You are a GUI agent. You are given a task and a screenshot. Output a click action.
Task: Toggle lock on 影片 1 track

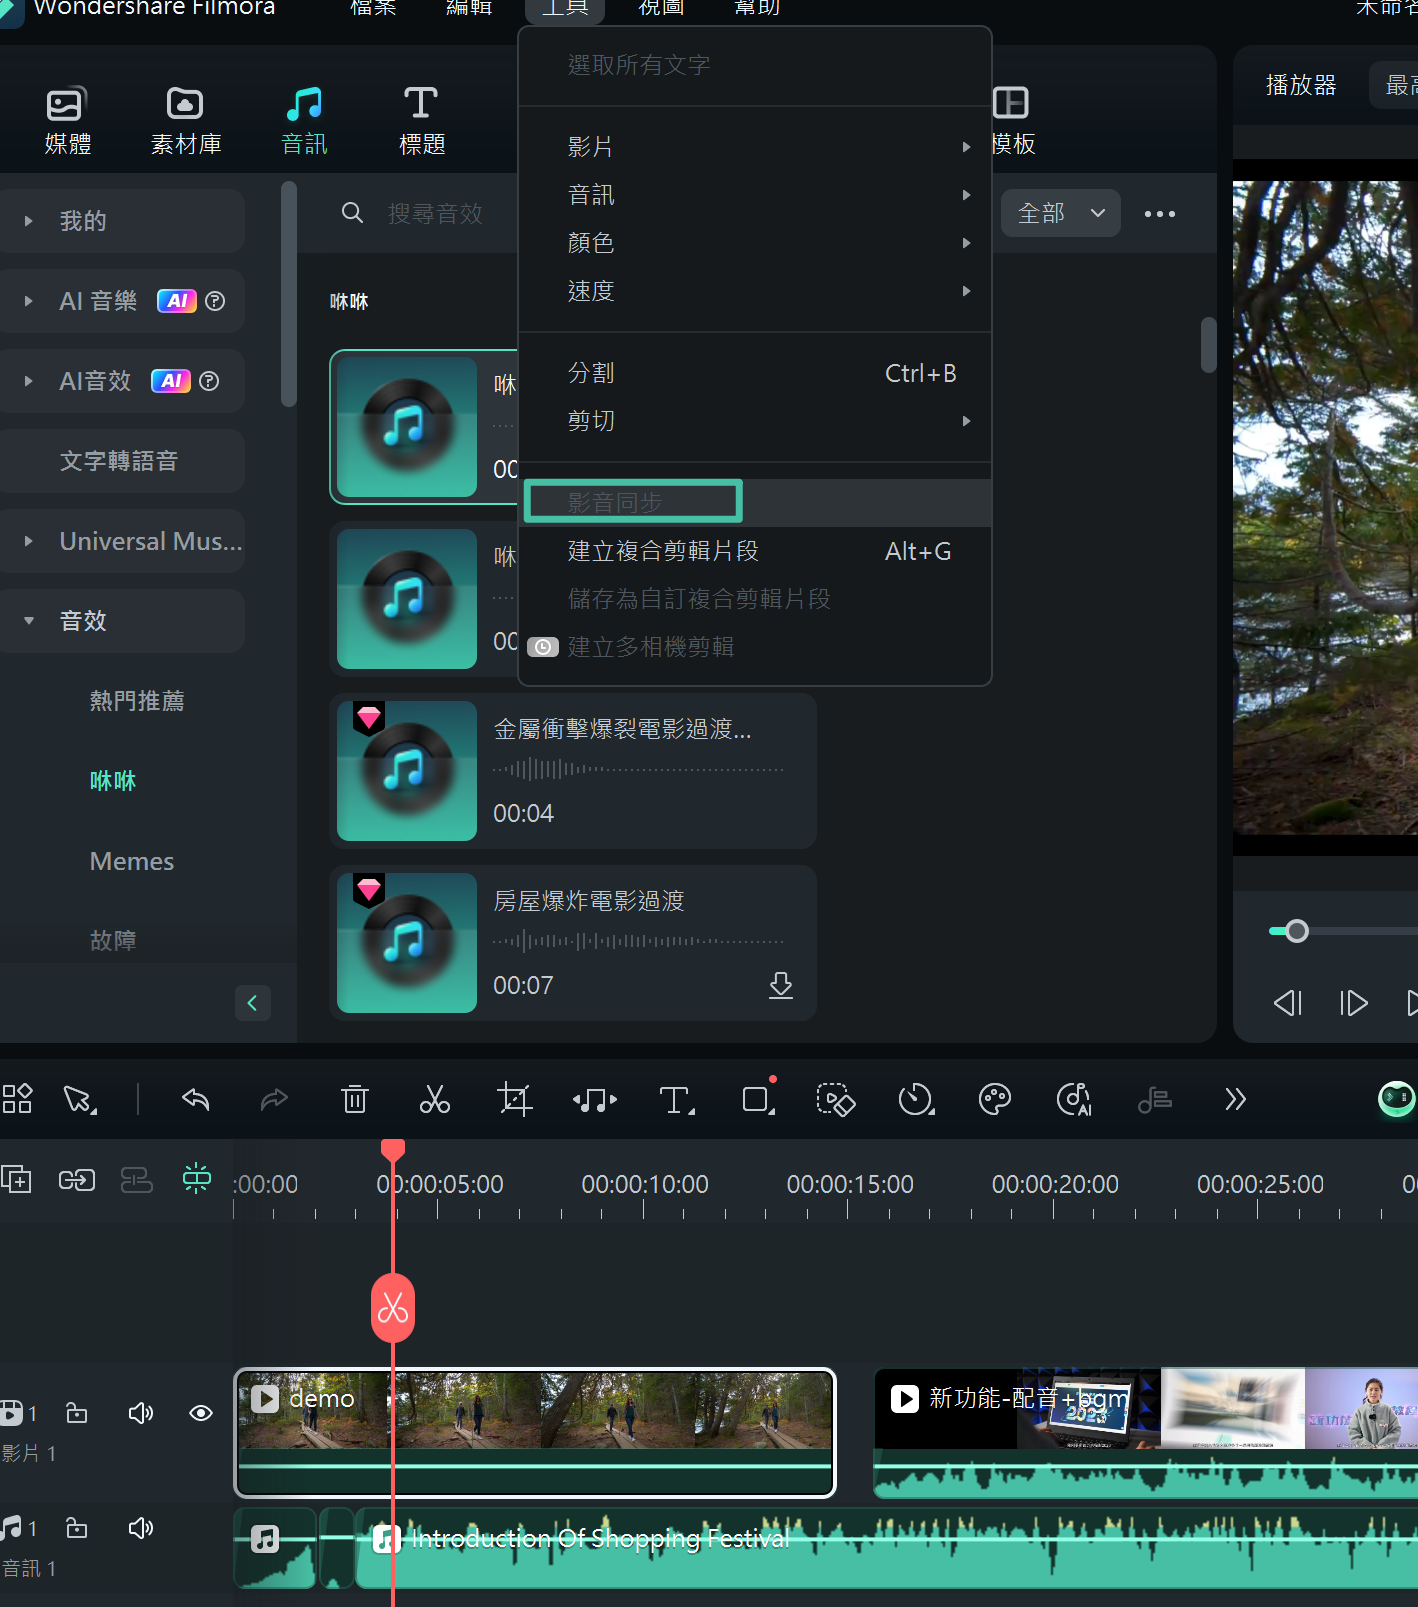[77, 1413]
